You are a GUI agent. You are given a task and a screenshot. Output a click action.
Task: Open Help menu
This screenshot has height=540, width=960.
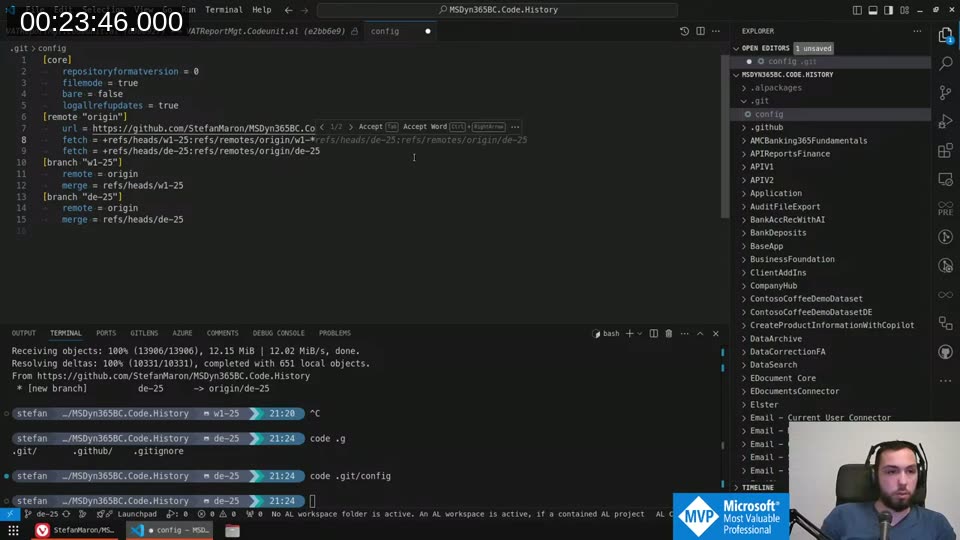pyautogui.click(x=261, y=10)
